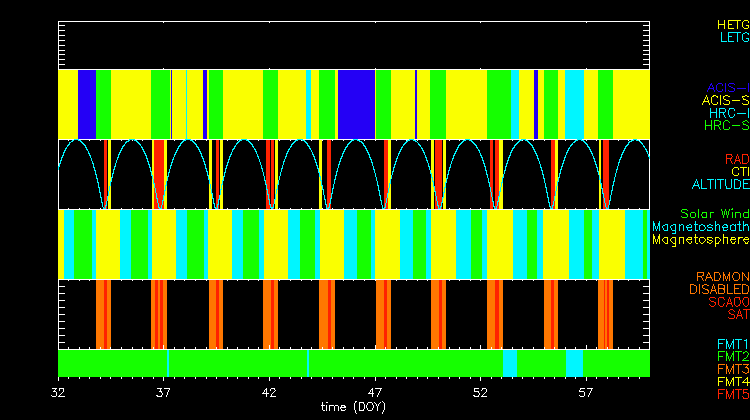Click the HETG legend label
This screenshot has width=750, height=420.
[x=732, y=24]
